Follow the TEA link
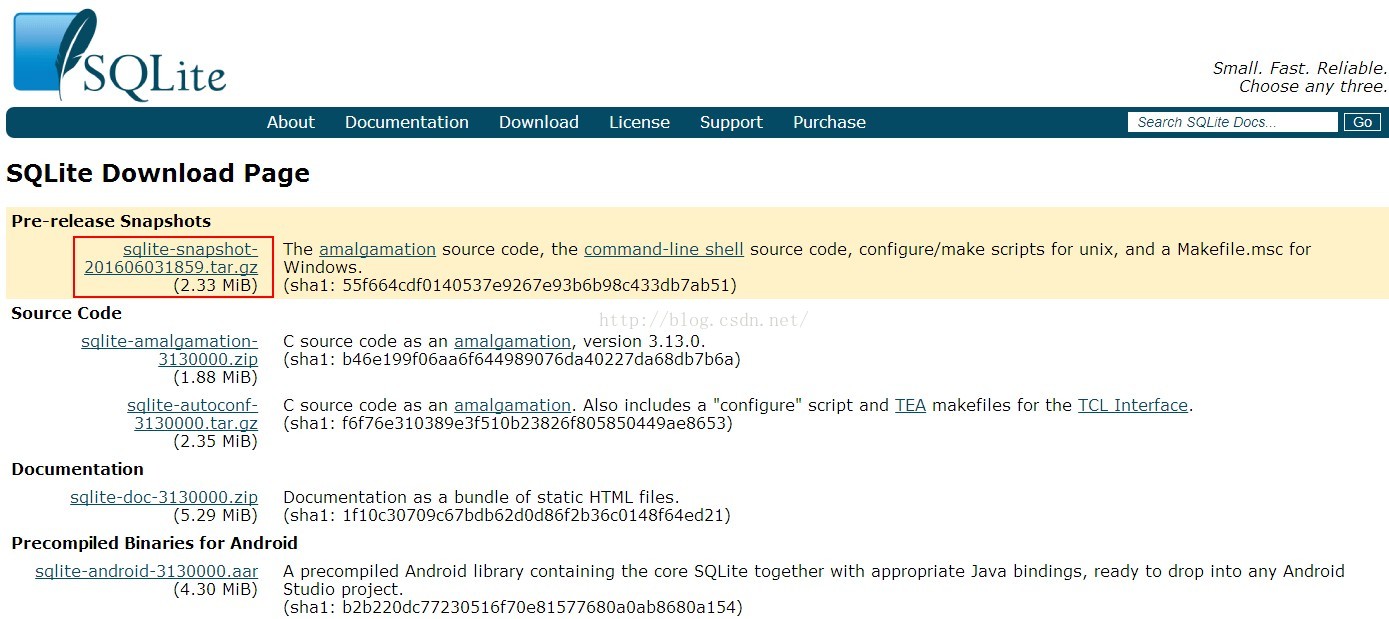The height and width of the screenshot is (619, 1389). [x=910, y=405]
